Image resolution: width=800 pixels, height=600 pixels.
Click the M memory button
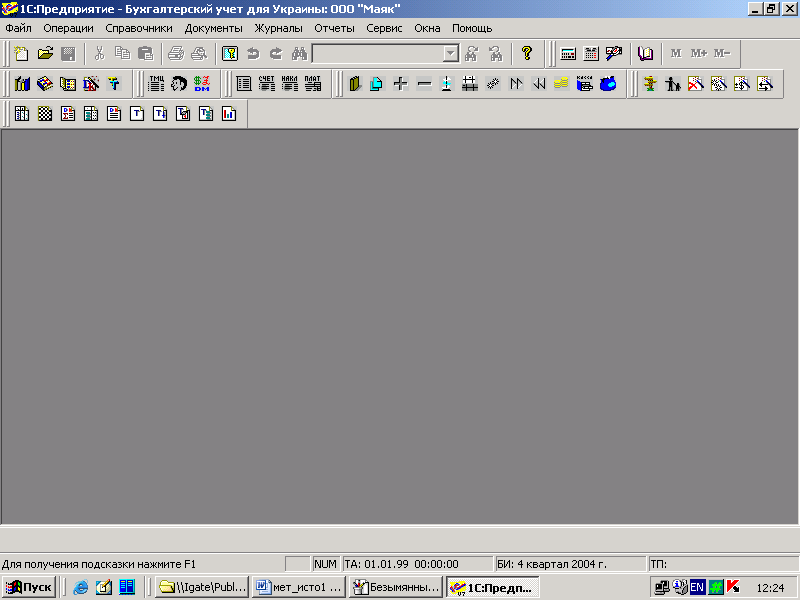click(x=676, y=54)
